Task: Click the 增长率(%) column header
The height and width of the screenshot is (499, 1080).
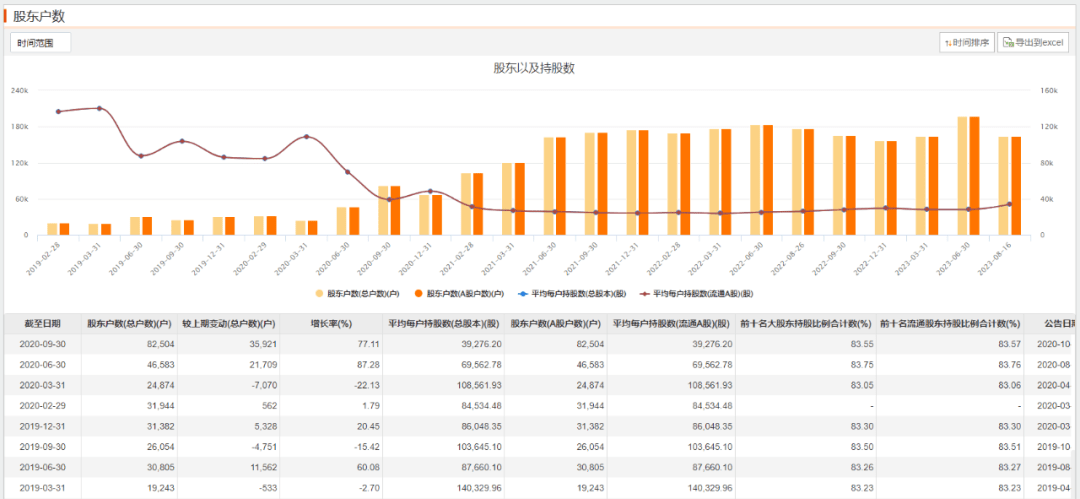Action: [x=331, y=324]
